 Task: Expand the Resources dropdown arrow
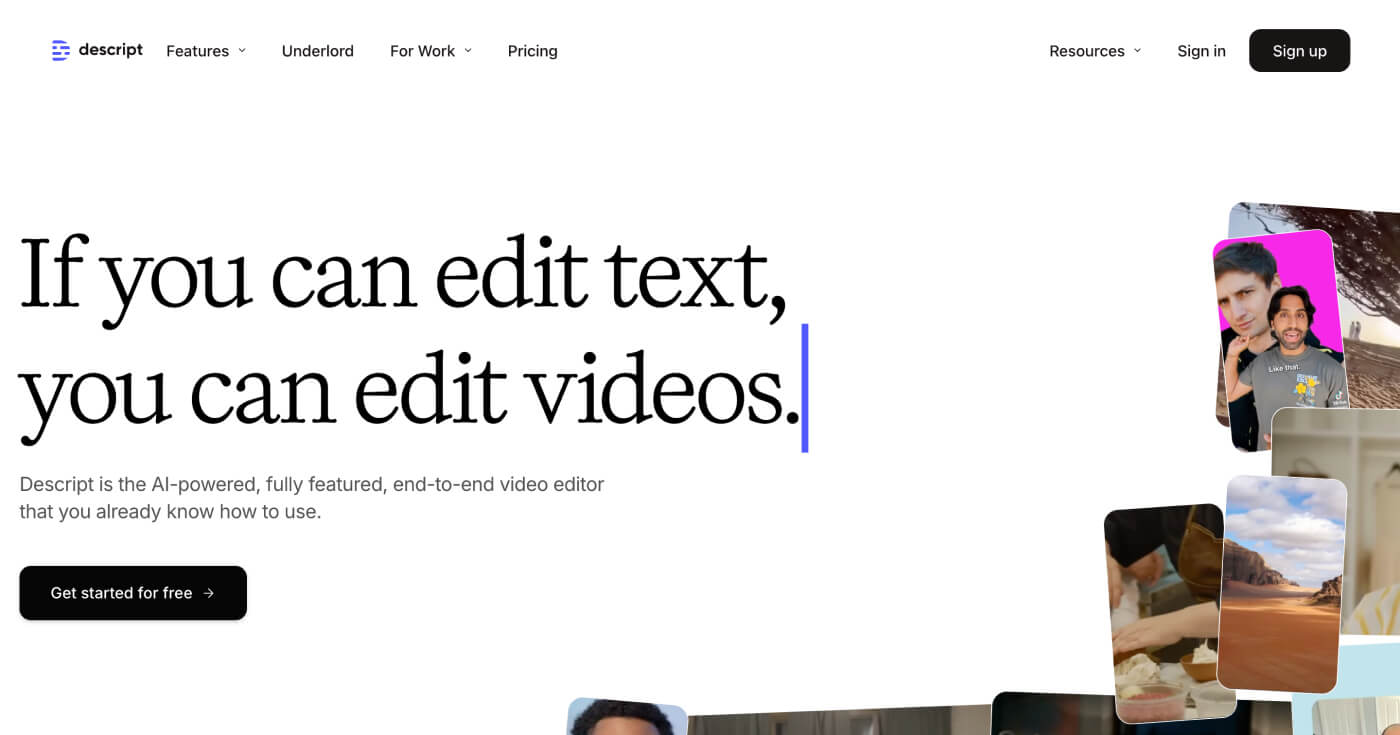[x=1137, y=51]
